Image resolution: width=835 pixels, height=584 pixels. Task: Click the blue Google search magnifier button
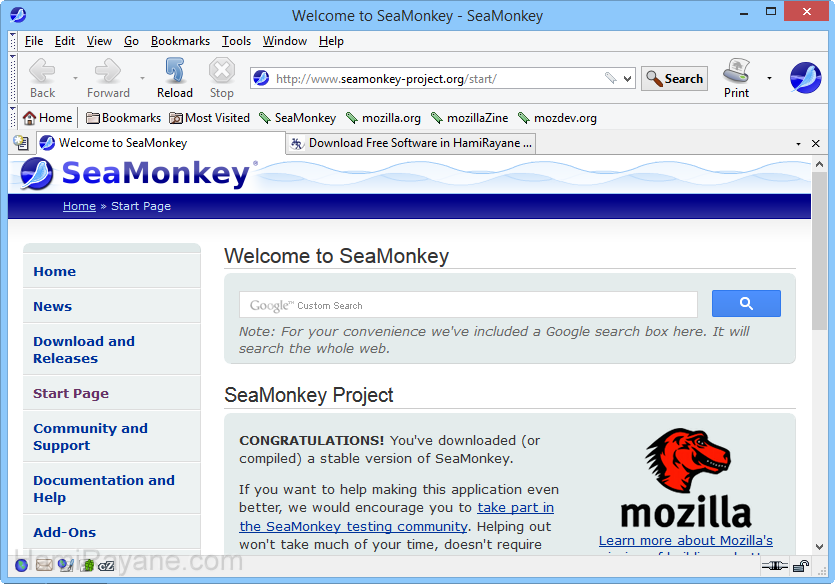pos(746,303)
